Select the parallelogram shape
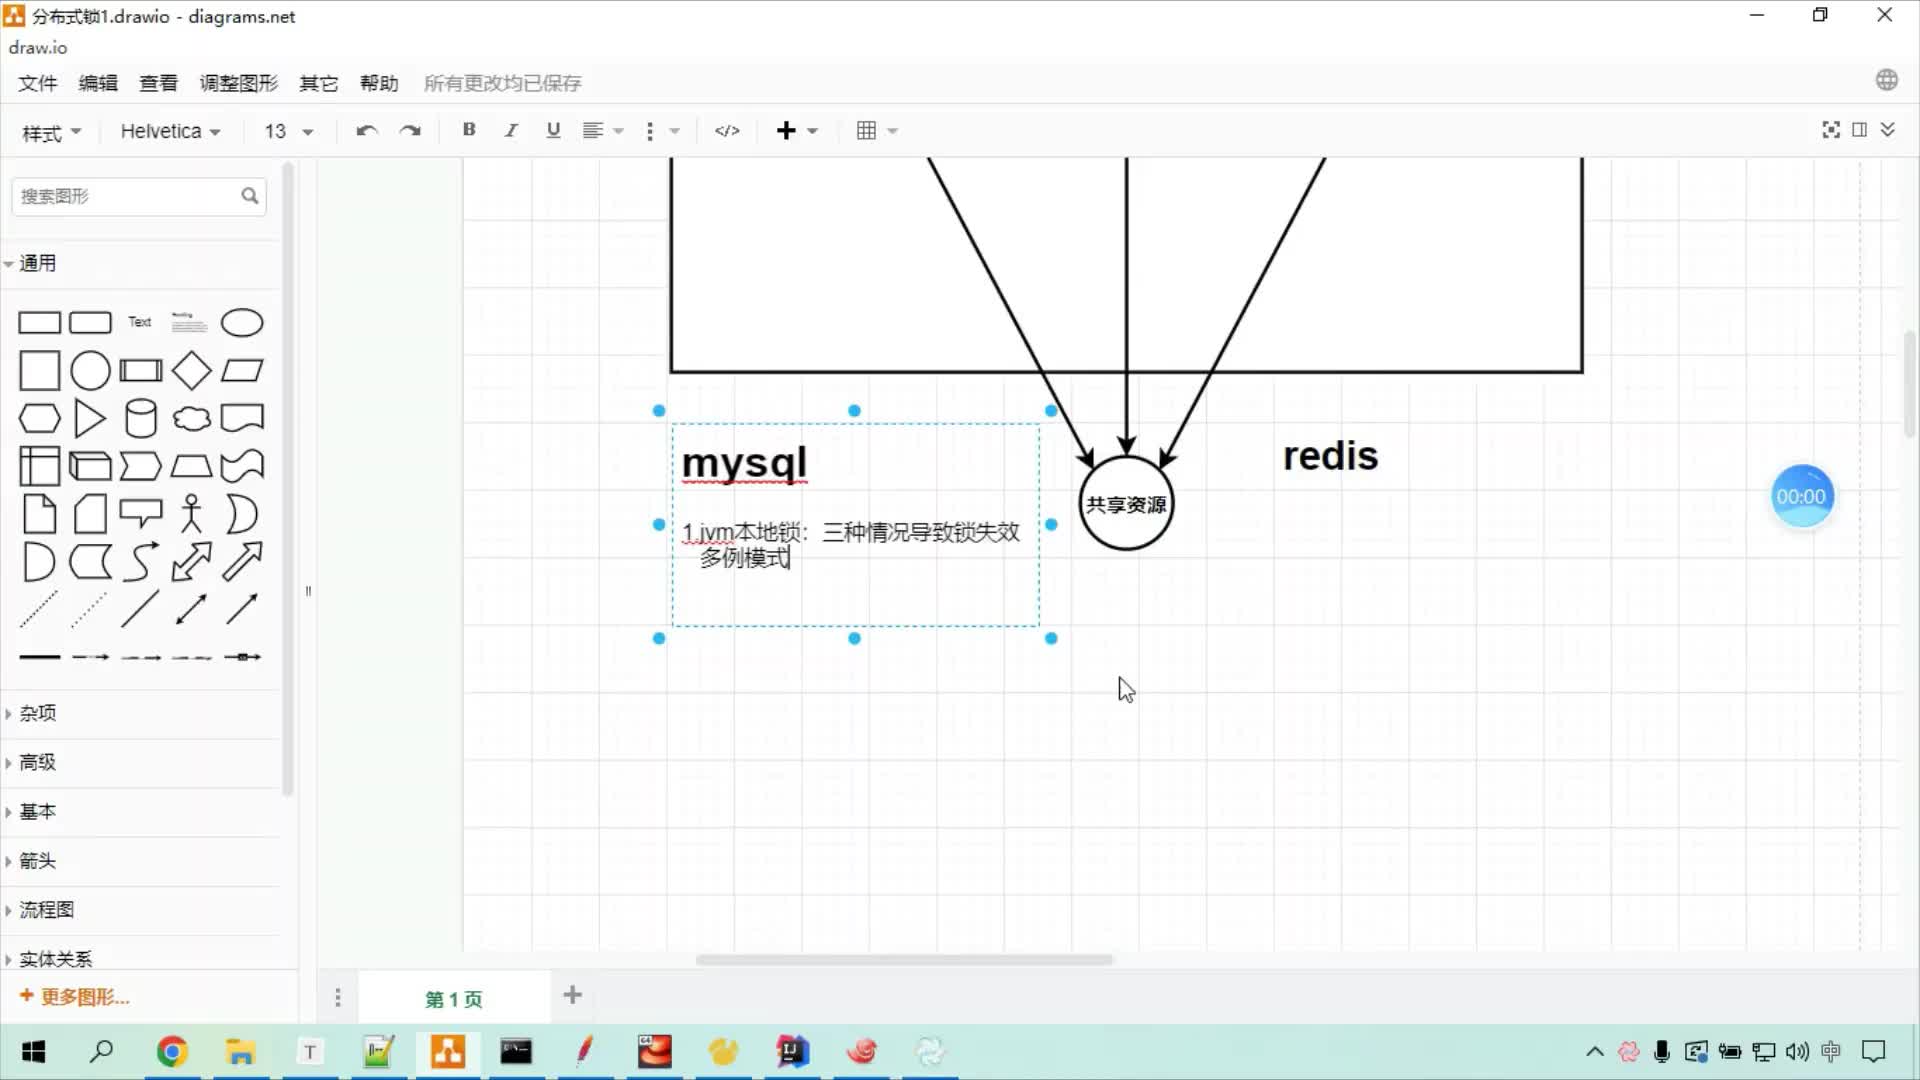This screenshot has width=1920, height=1080. tap(242, 371)
